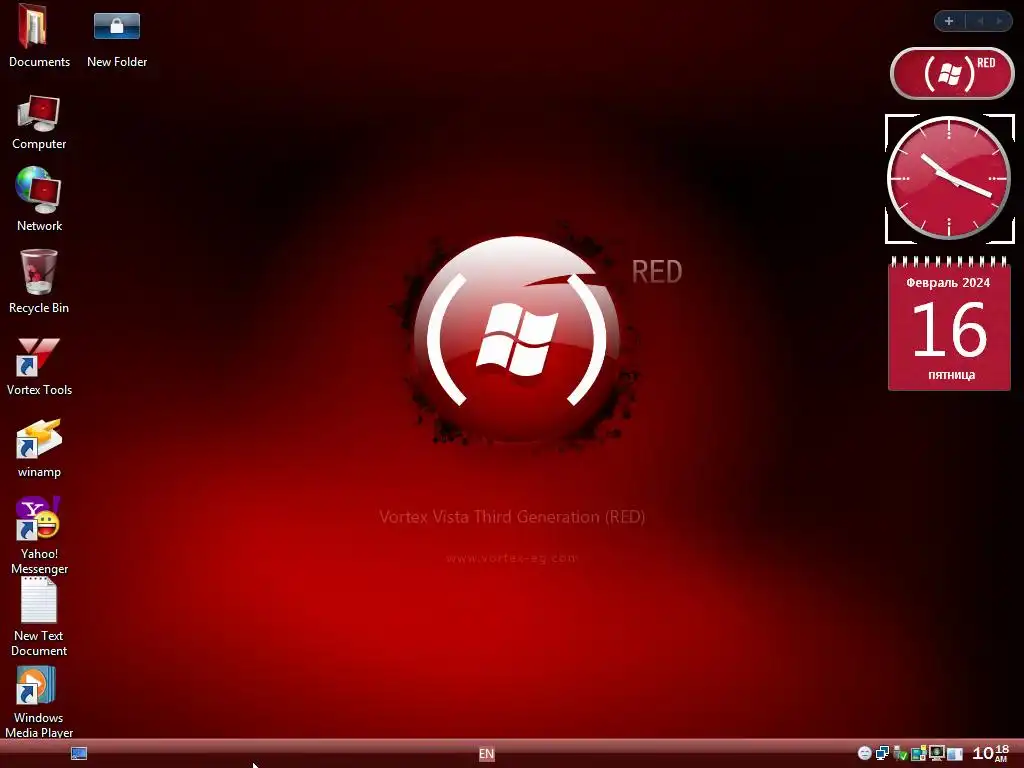
Task: Click the monitor with globe tray icon
Action: (x=936, y=753)
